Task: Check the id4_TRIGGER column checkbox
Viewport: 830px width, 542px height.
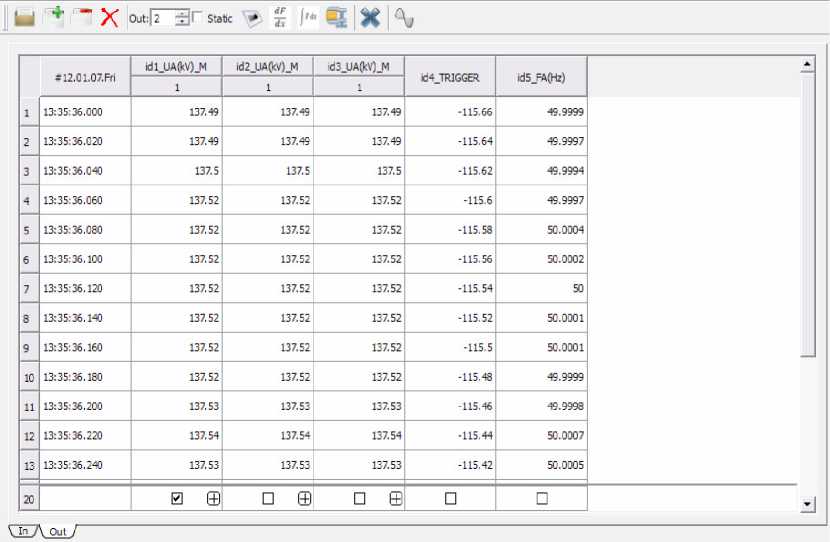Action: tap(450, 498)
